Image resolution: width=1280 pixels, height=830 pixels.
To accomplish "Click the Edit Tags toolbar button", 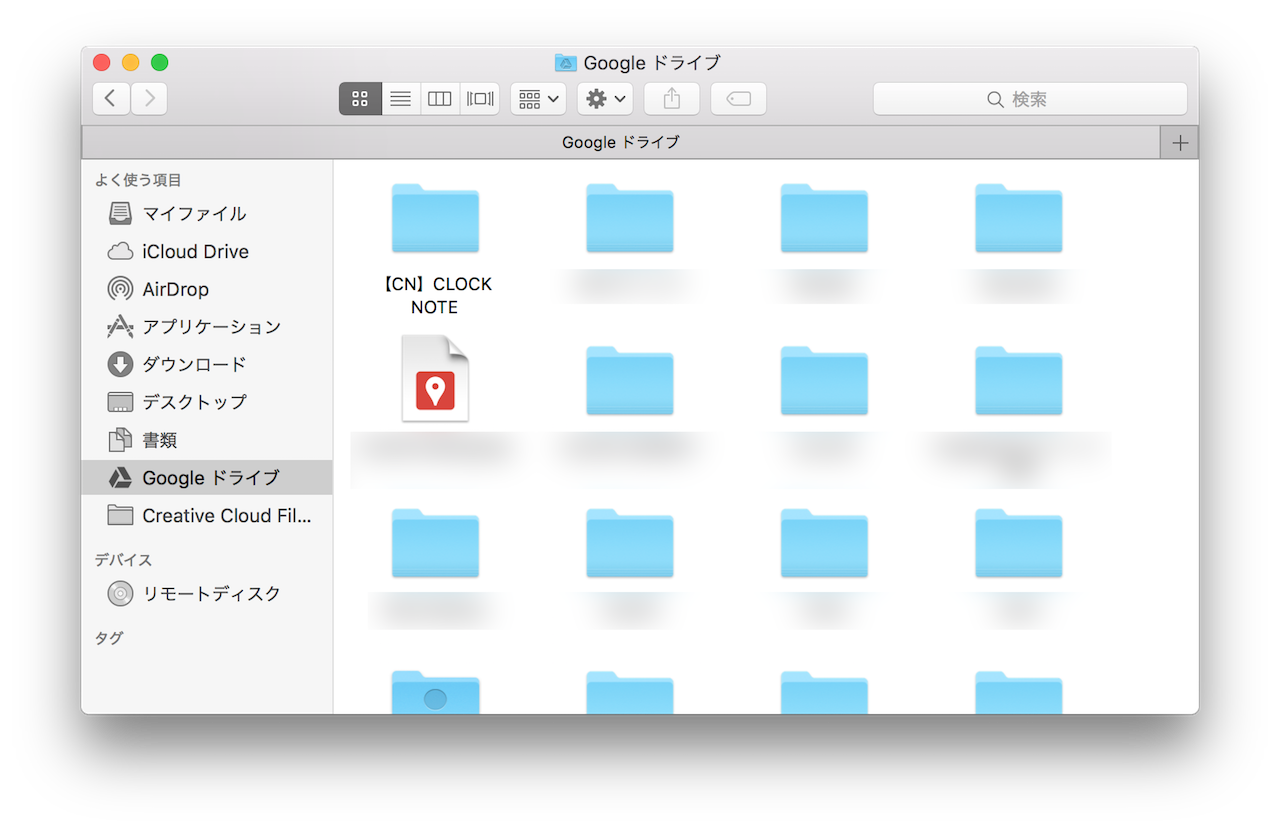I will (x=738, y=99).
